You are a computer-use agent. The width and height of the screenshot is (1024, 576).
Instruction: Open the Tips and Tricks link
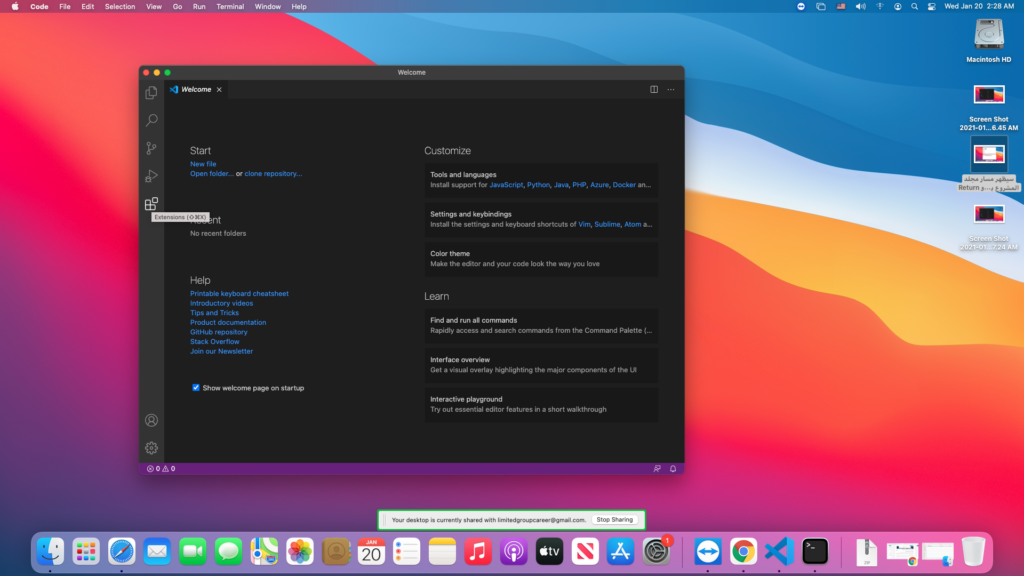(x=214, y=313)
